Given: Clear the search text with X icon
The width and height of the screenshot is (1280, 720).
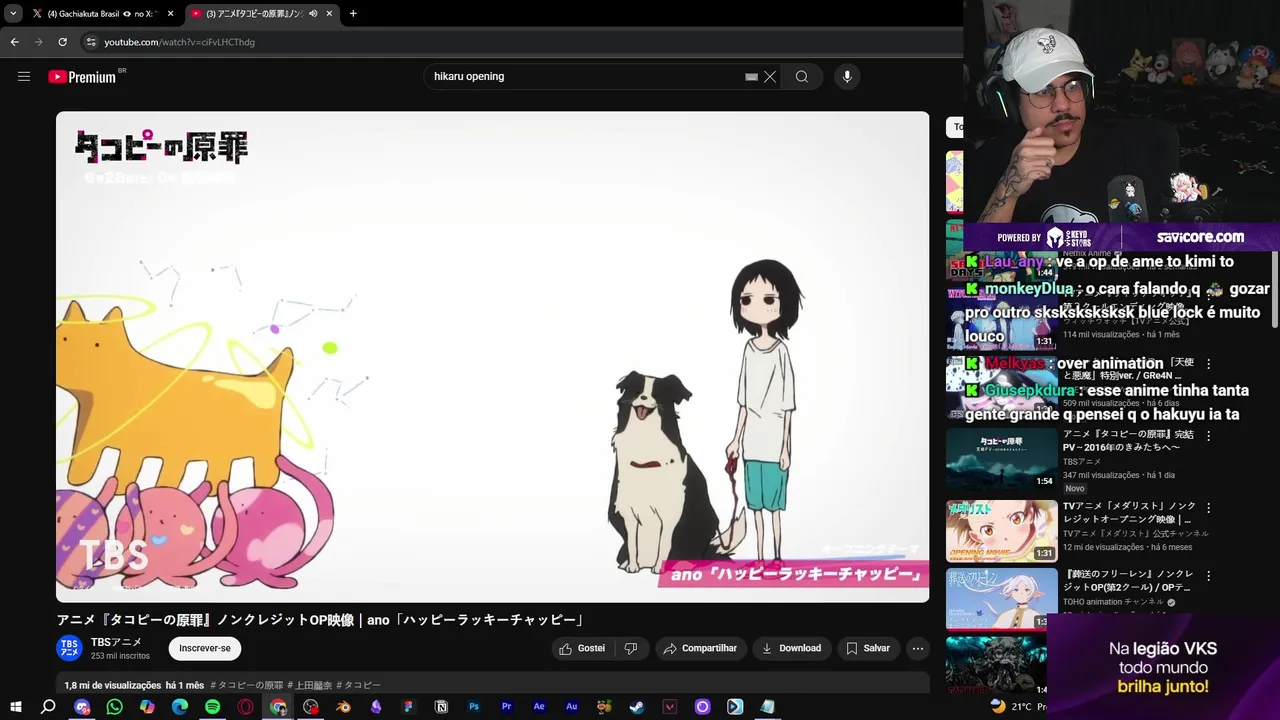Looking at the screenshot, I should [x=770, y=77].
